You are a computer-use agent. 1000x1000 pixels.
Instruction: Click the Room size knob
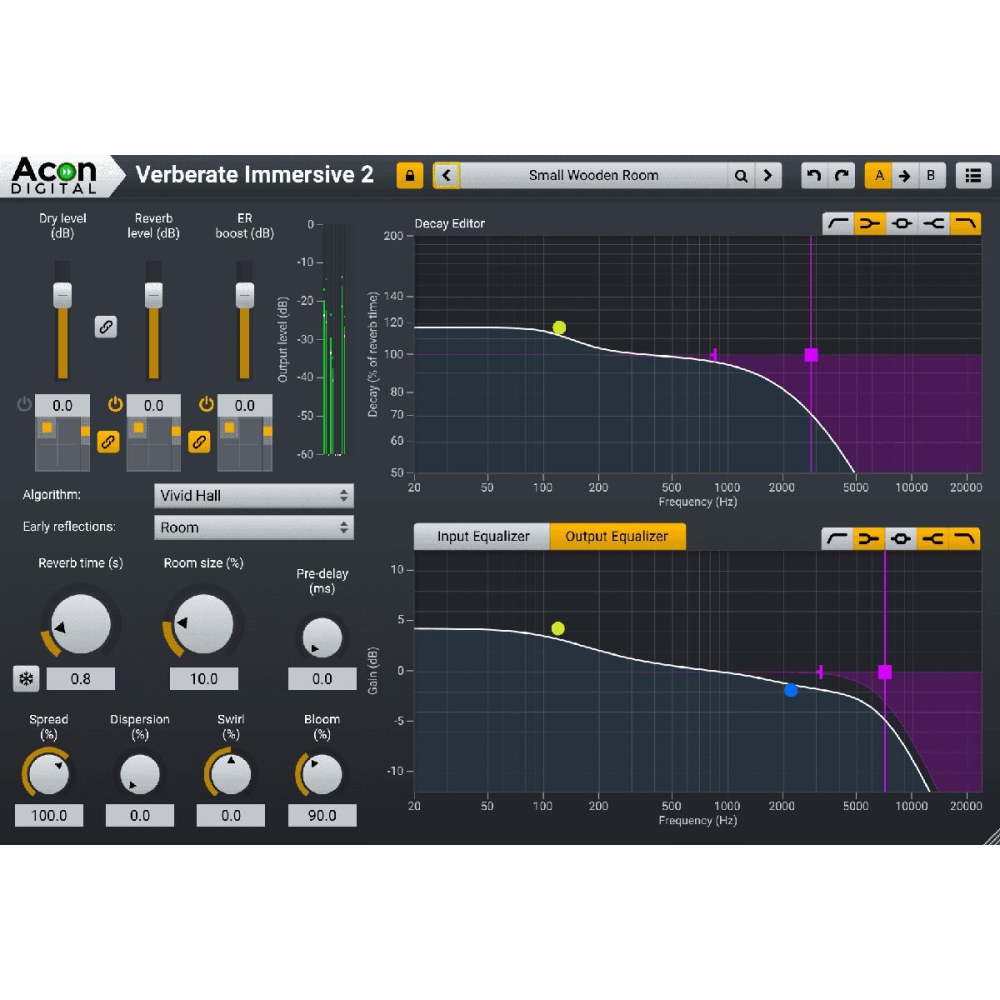click(x=203, y=624)
